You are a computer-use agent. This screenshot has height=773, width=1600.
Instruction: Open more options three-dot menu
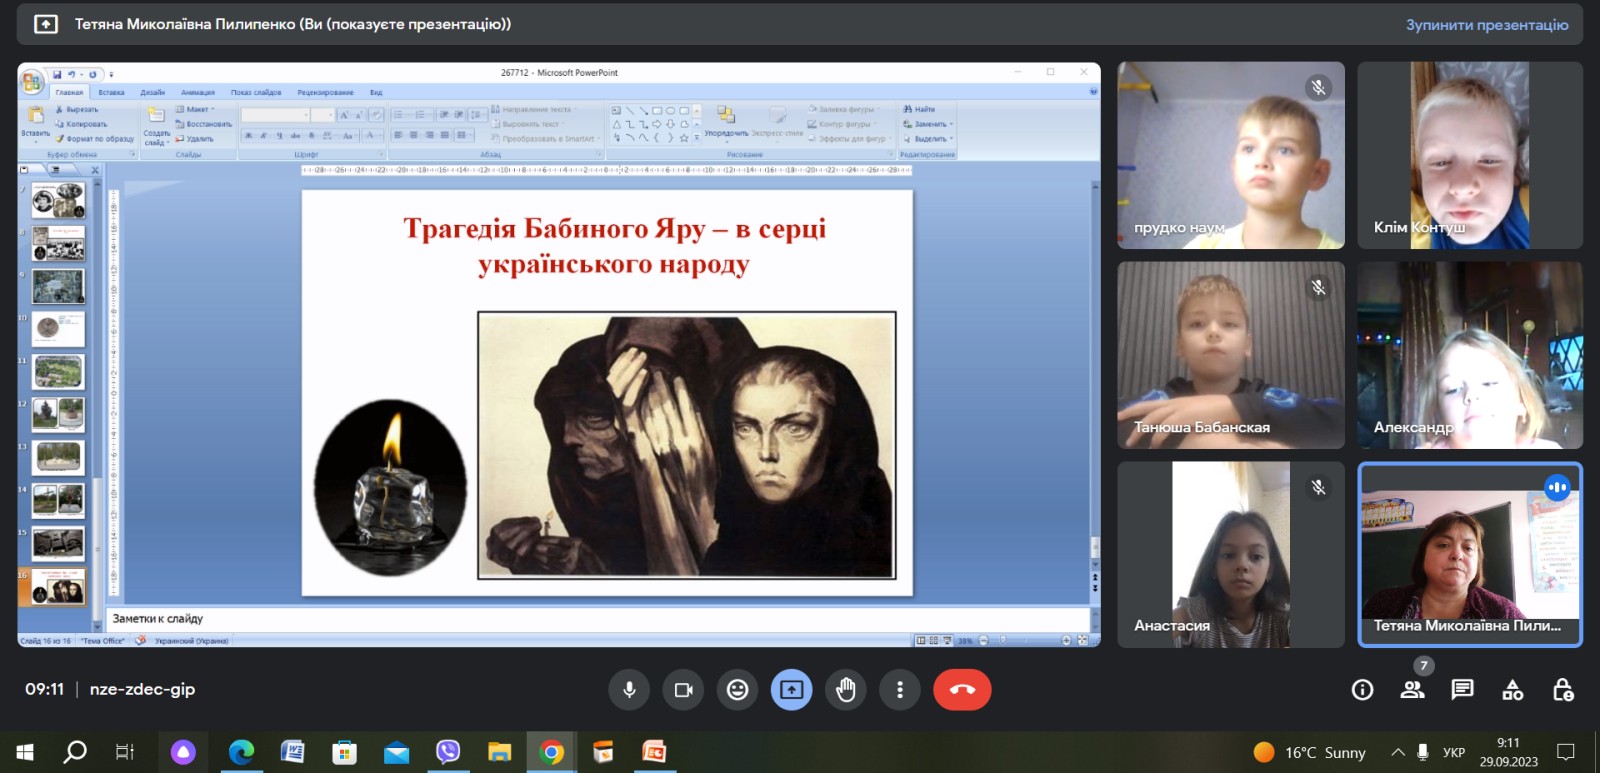click(x=900, y=689)
